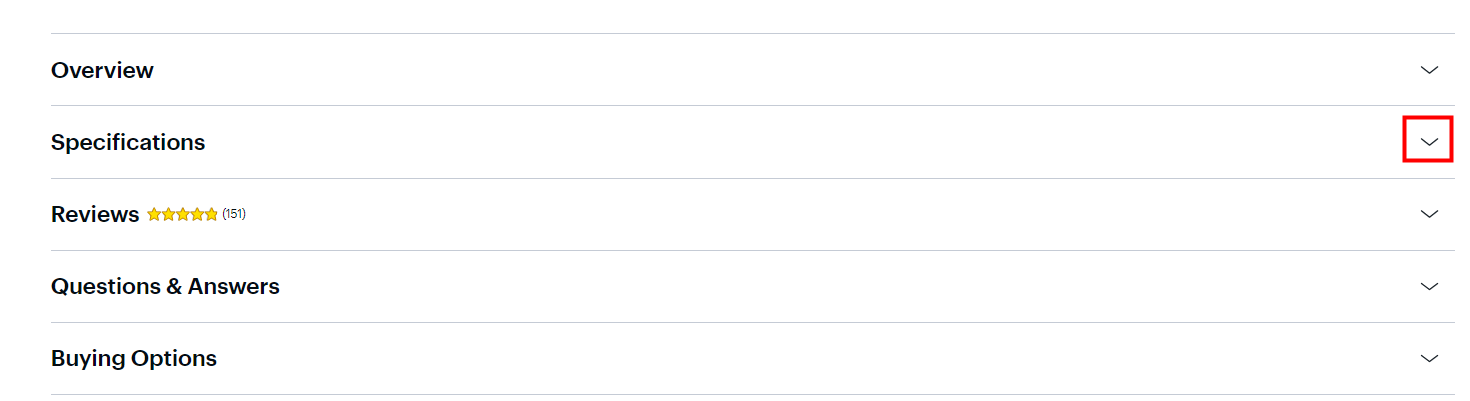1470x401 pixels.
Task: Expand the Reviews section chevron
Action: (x=1429, y=214)
